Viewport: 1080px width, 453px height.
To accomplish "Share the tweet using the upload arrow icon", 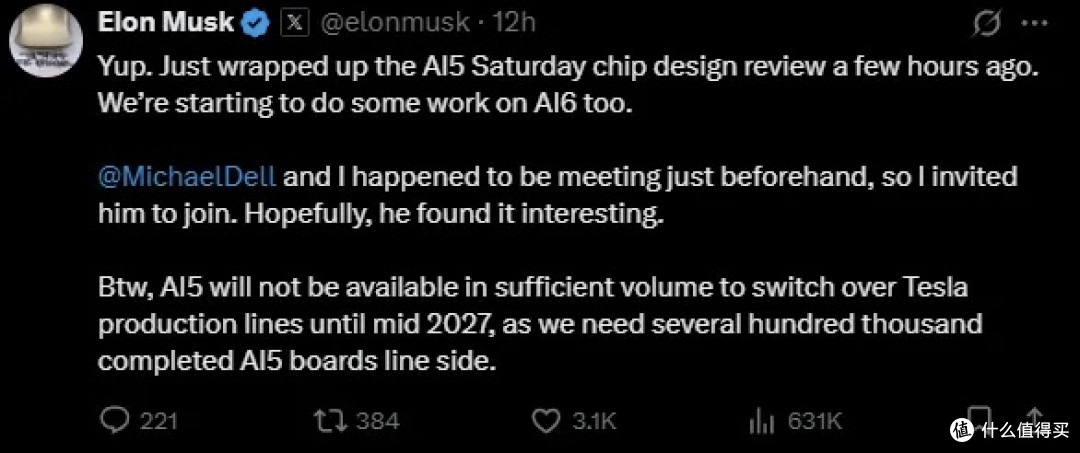I will pyautogui.click(x=1035, y=417).
